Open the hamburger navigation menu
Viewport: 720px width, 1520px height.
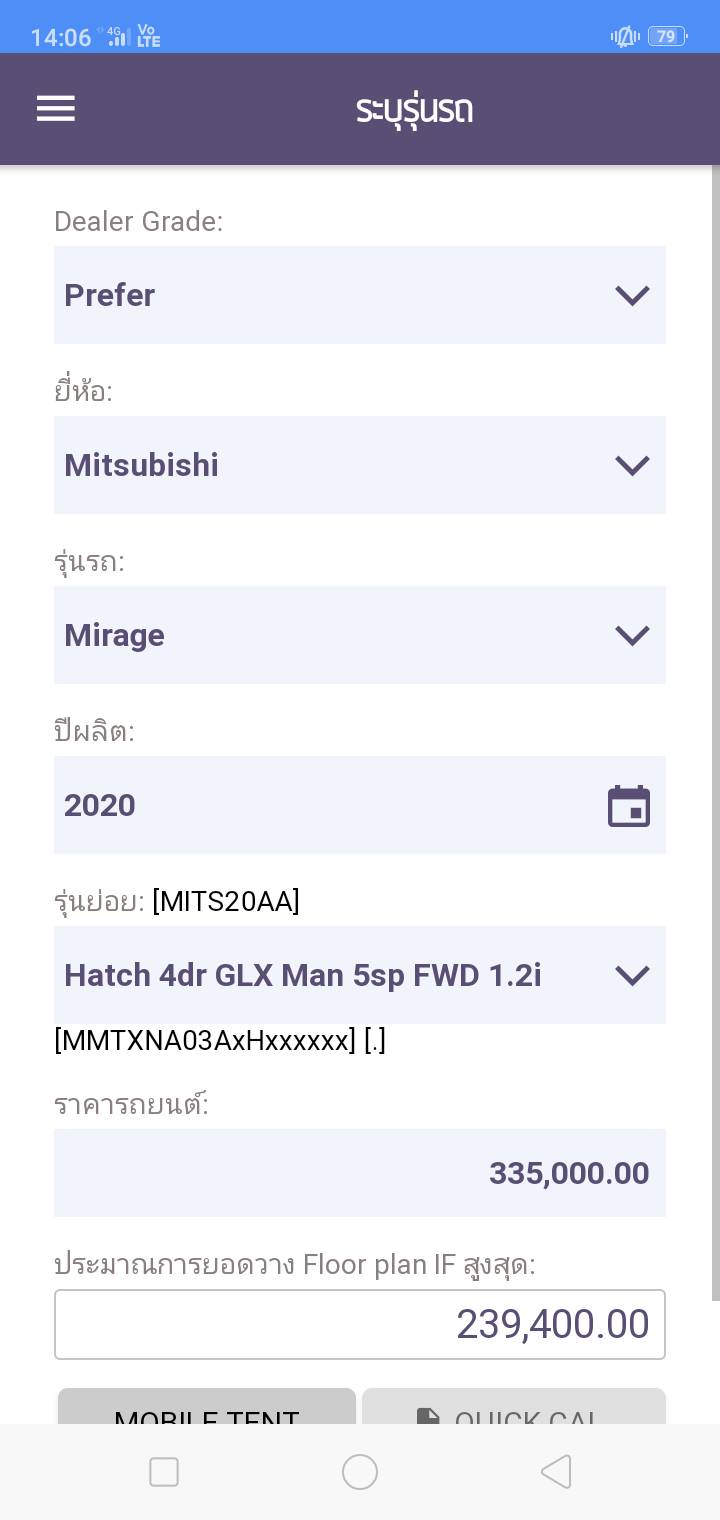[x=56, y=108]
